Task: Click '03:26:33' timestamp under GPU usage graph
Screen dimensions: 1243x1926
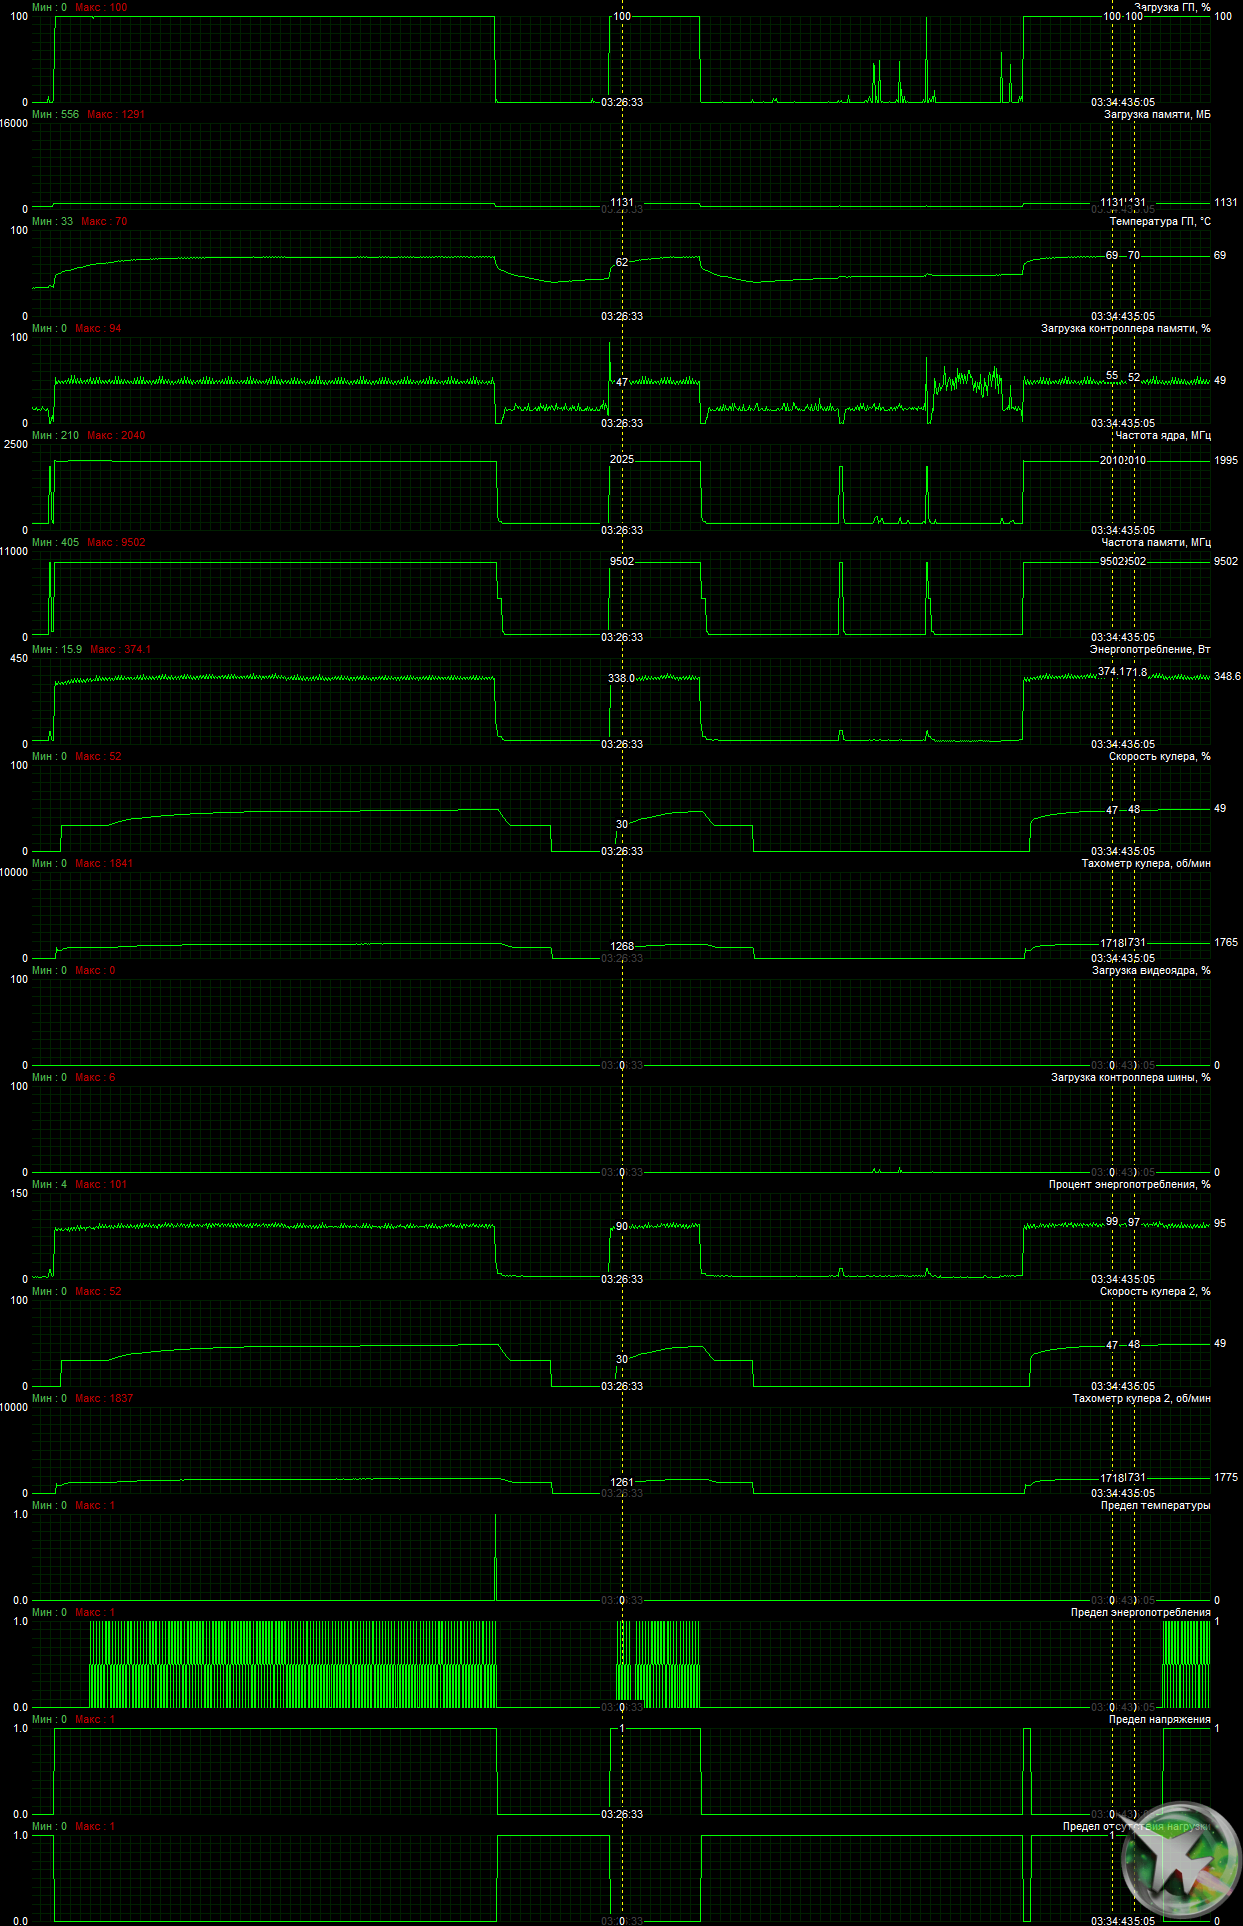Action: [x=622, y=102]
